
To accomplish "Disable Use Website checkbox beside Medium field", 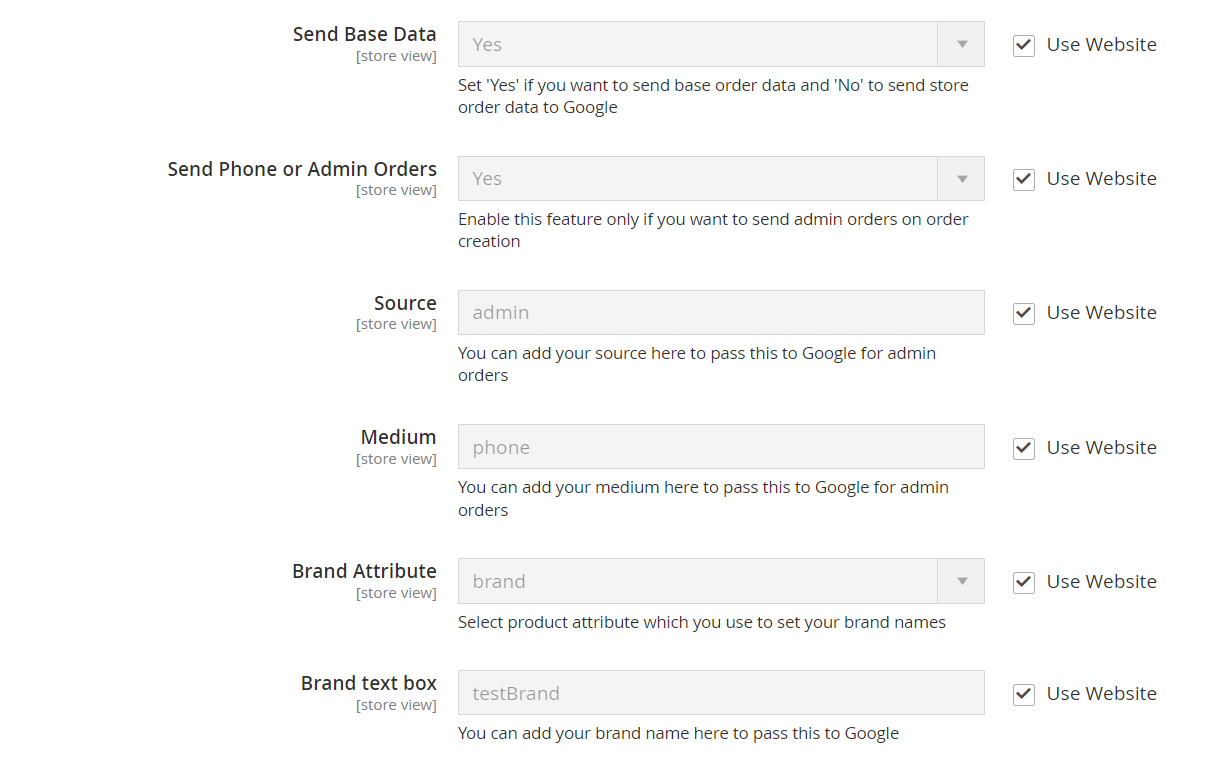I will tap(1023, 448).
